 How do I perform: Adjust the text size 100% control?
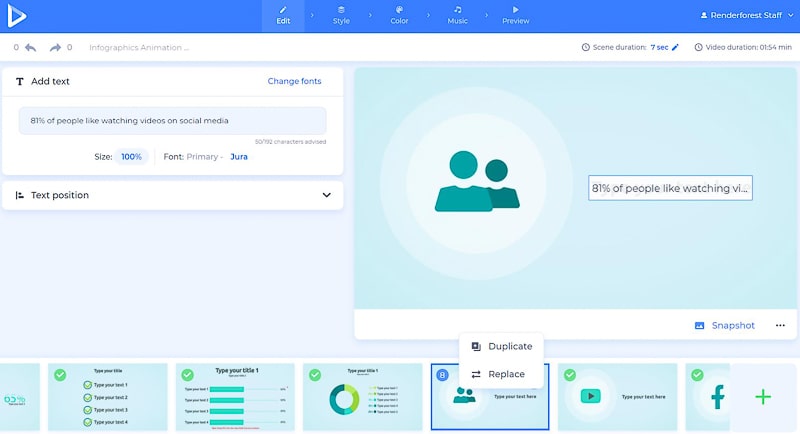[131, 156]
